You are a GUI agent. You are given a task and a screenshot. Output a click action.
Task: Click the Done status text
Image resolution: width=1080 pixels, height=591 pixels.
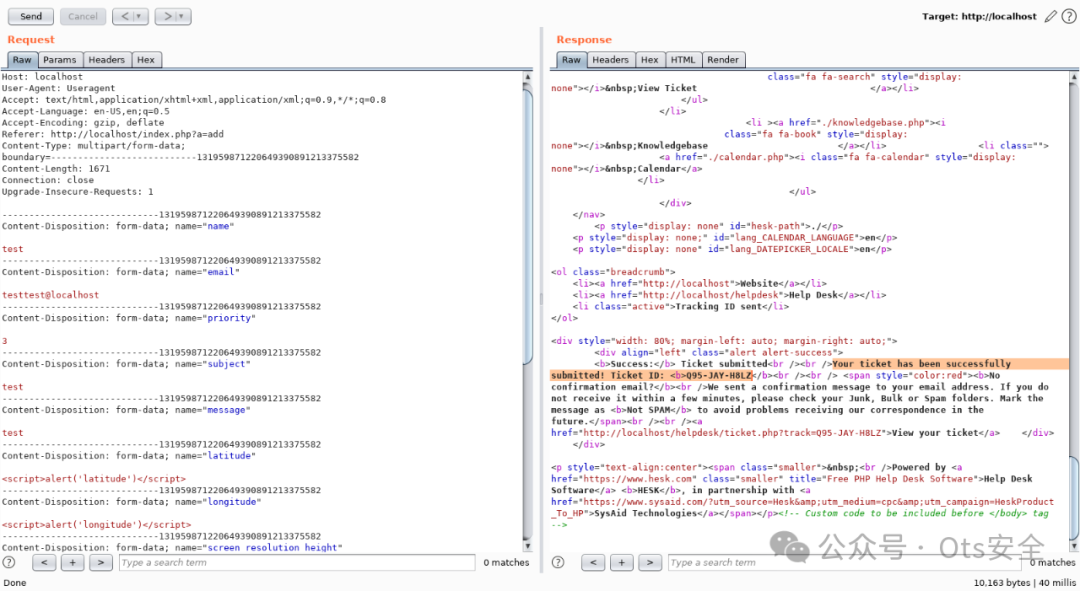tap(14, 583)
